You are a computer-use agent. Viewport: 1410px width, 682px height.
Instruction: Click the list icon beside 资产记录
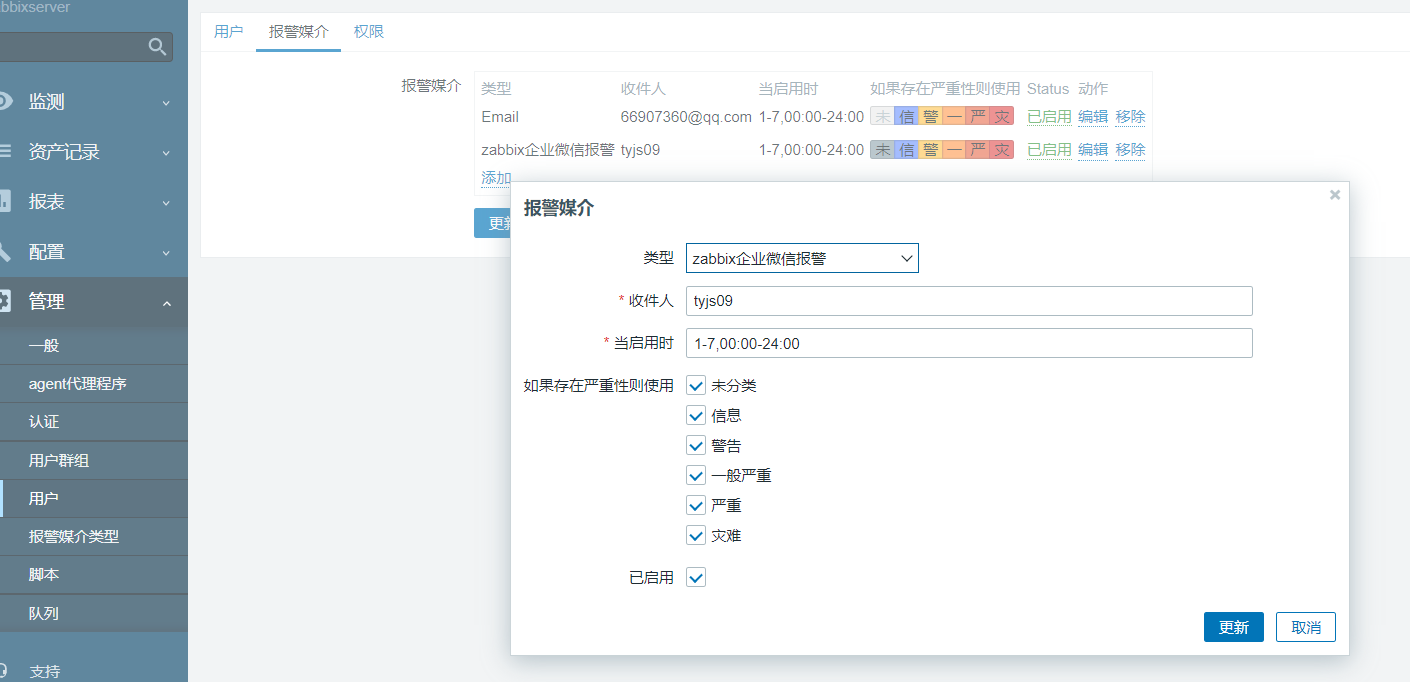(5, 151)
